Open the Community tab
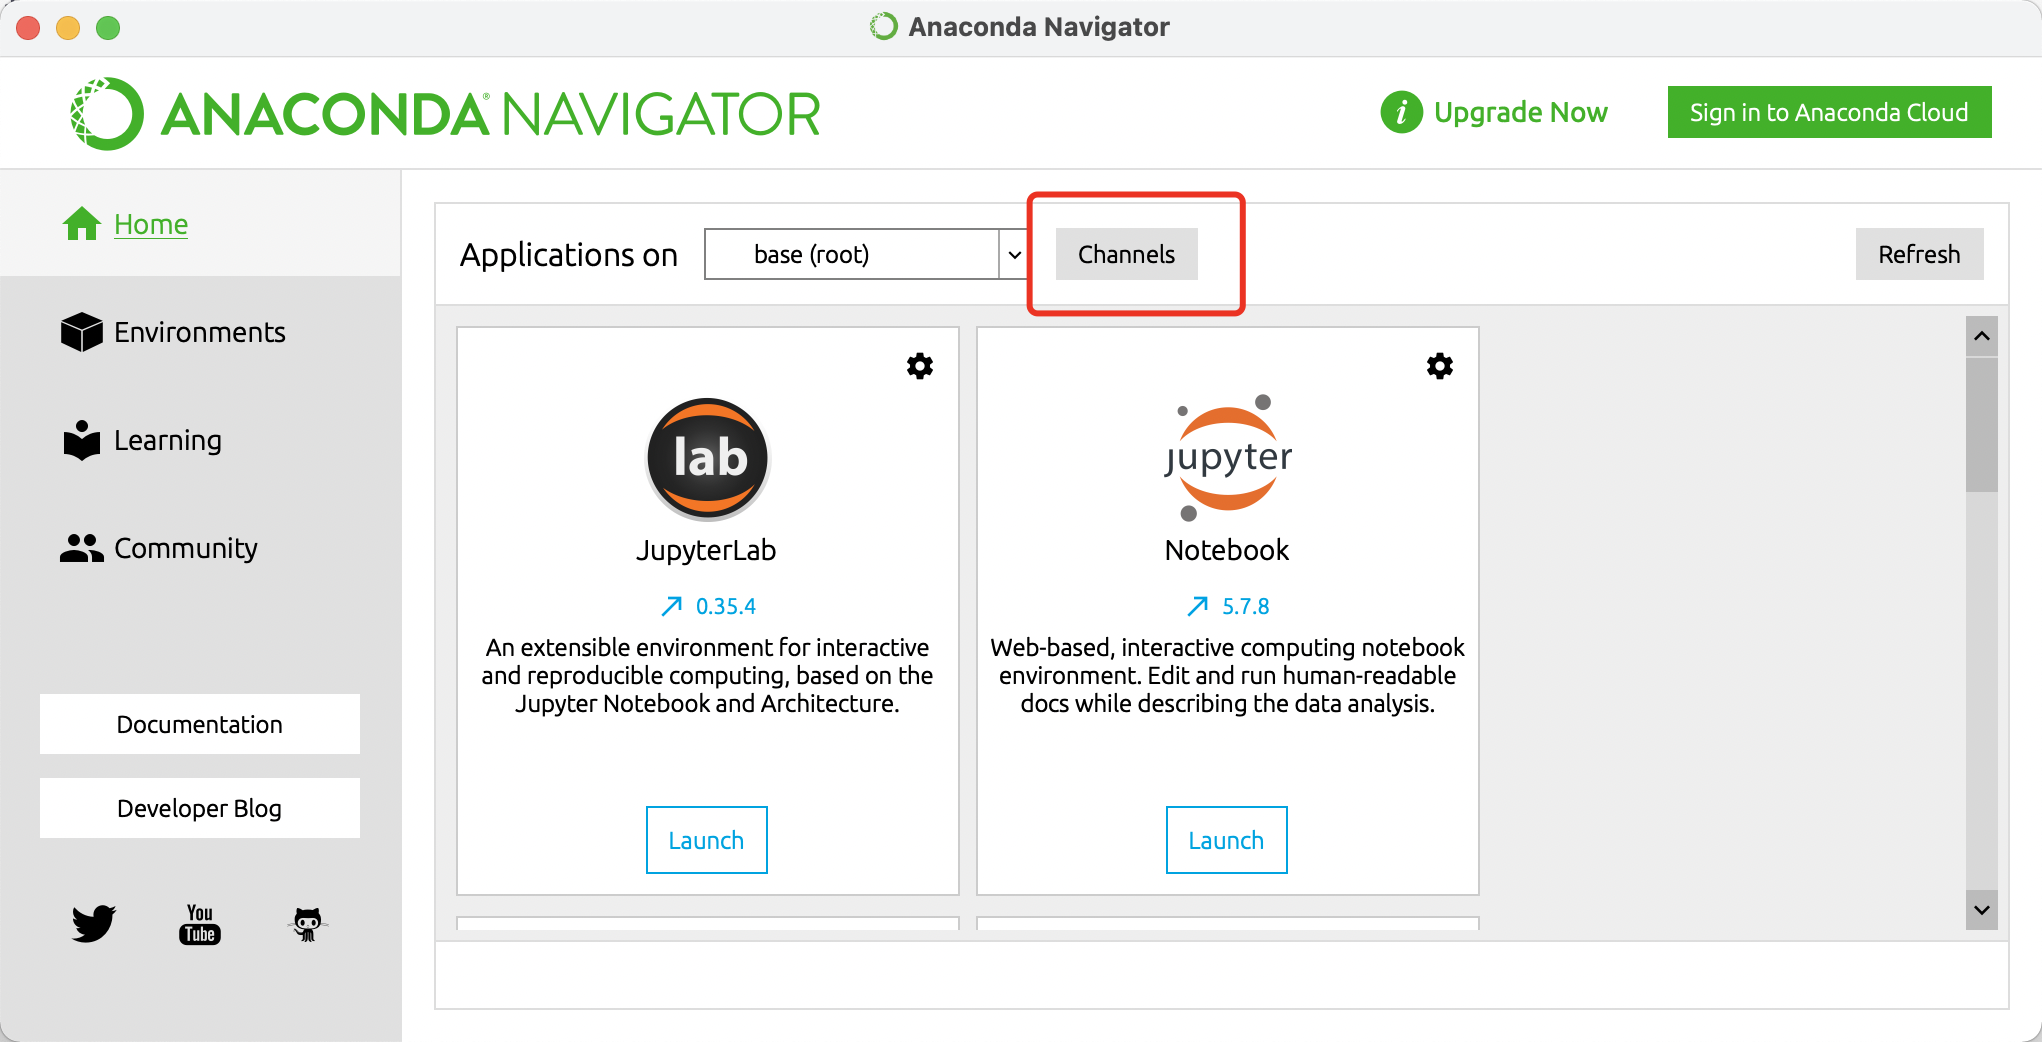Image resolution: width=2042 pixels, height=1042 pixels. [x=200, y=548]
